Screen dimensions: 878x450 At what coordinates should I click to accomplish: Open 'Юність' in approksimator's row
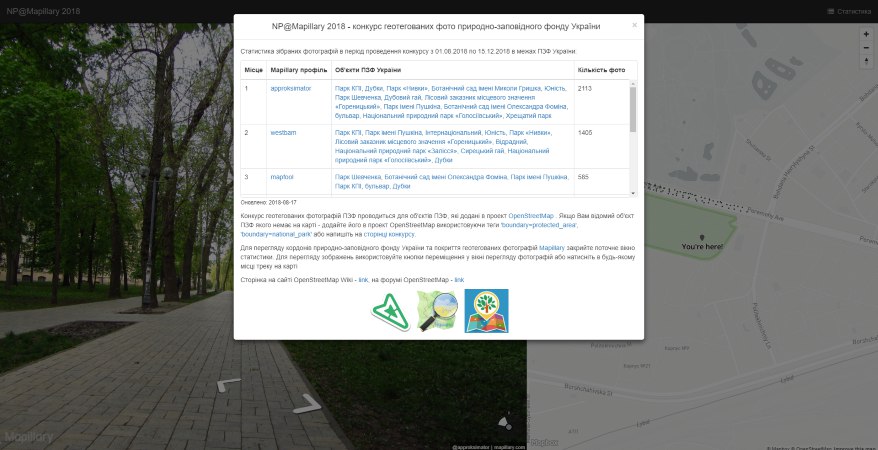[x=556, y=88]
